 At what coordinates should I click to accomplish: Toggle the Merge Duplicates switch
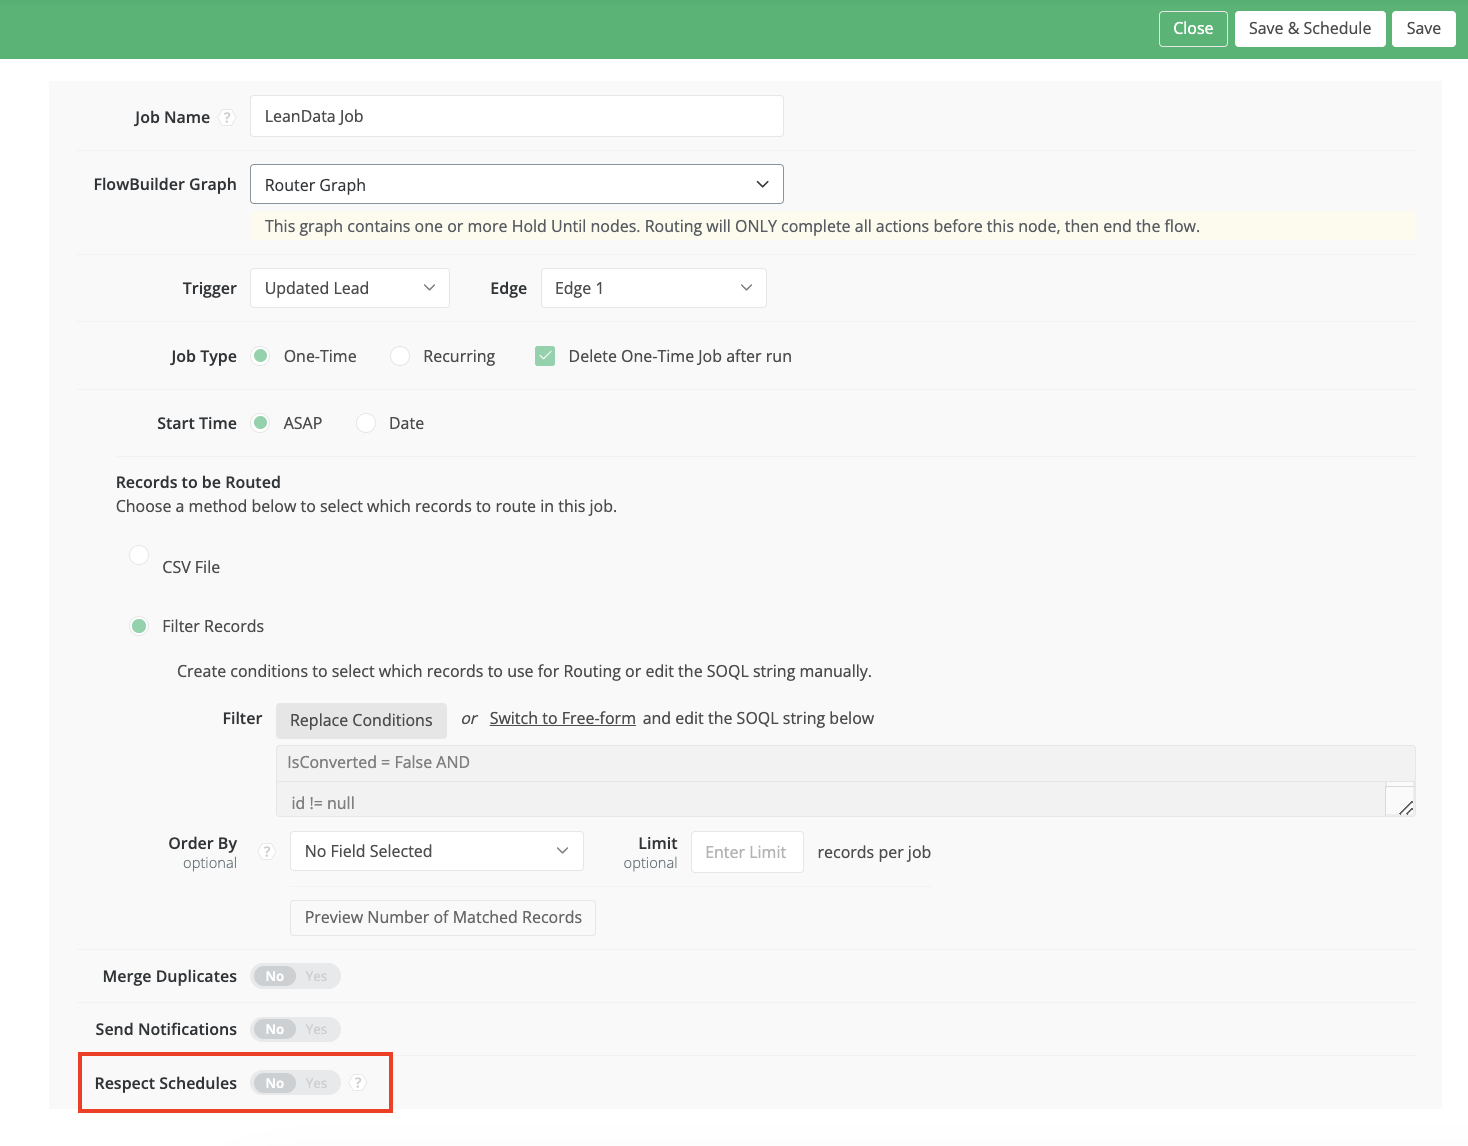point(295,976)
